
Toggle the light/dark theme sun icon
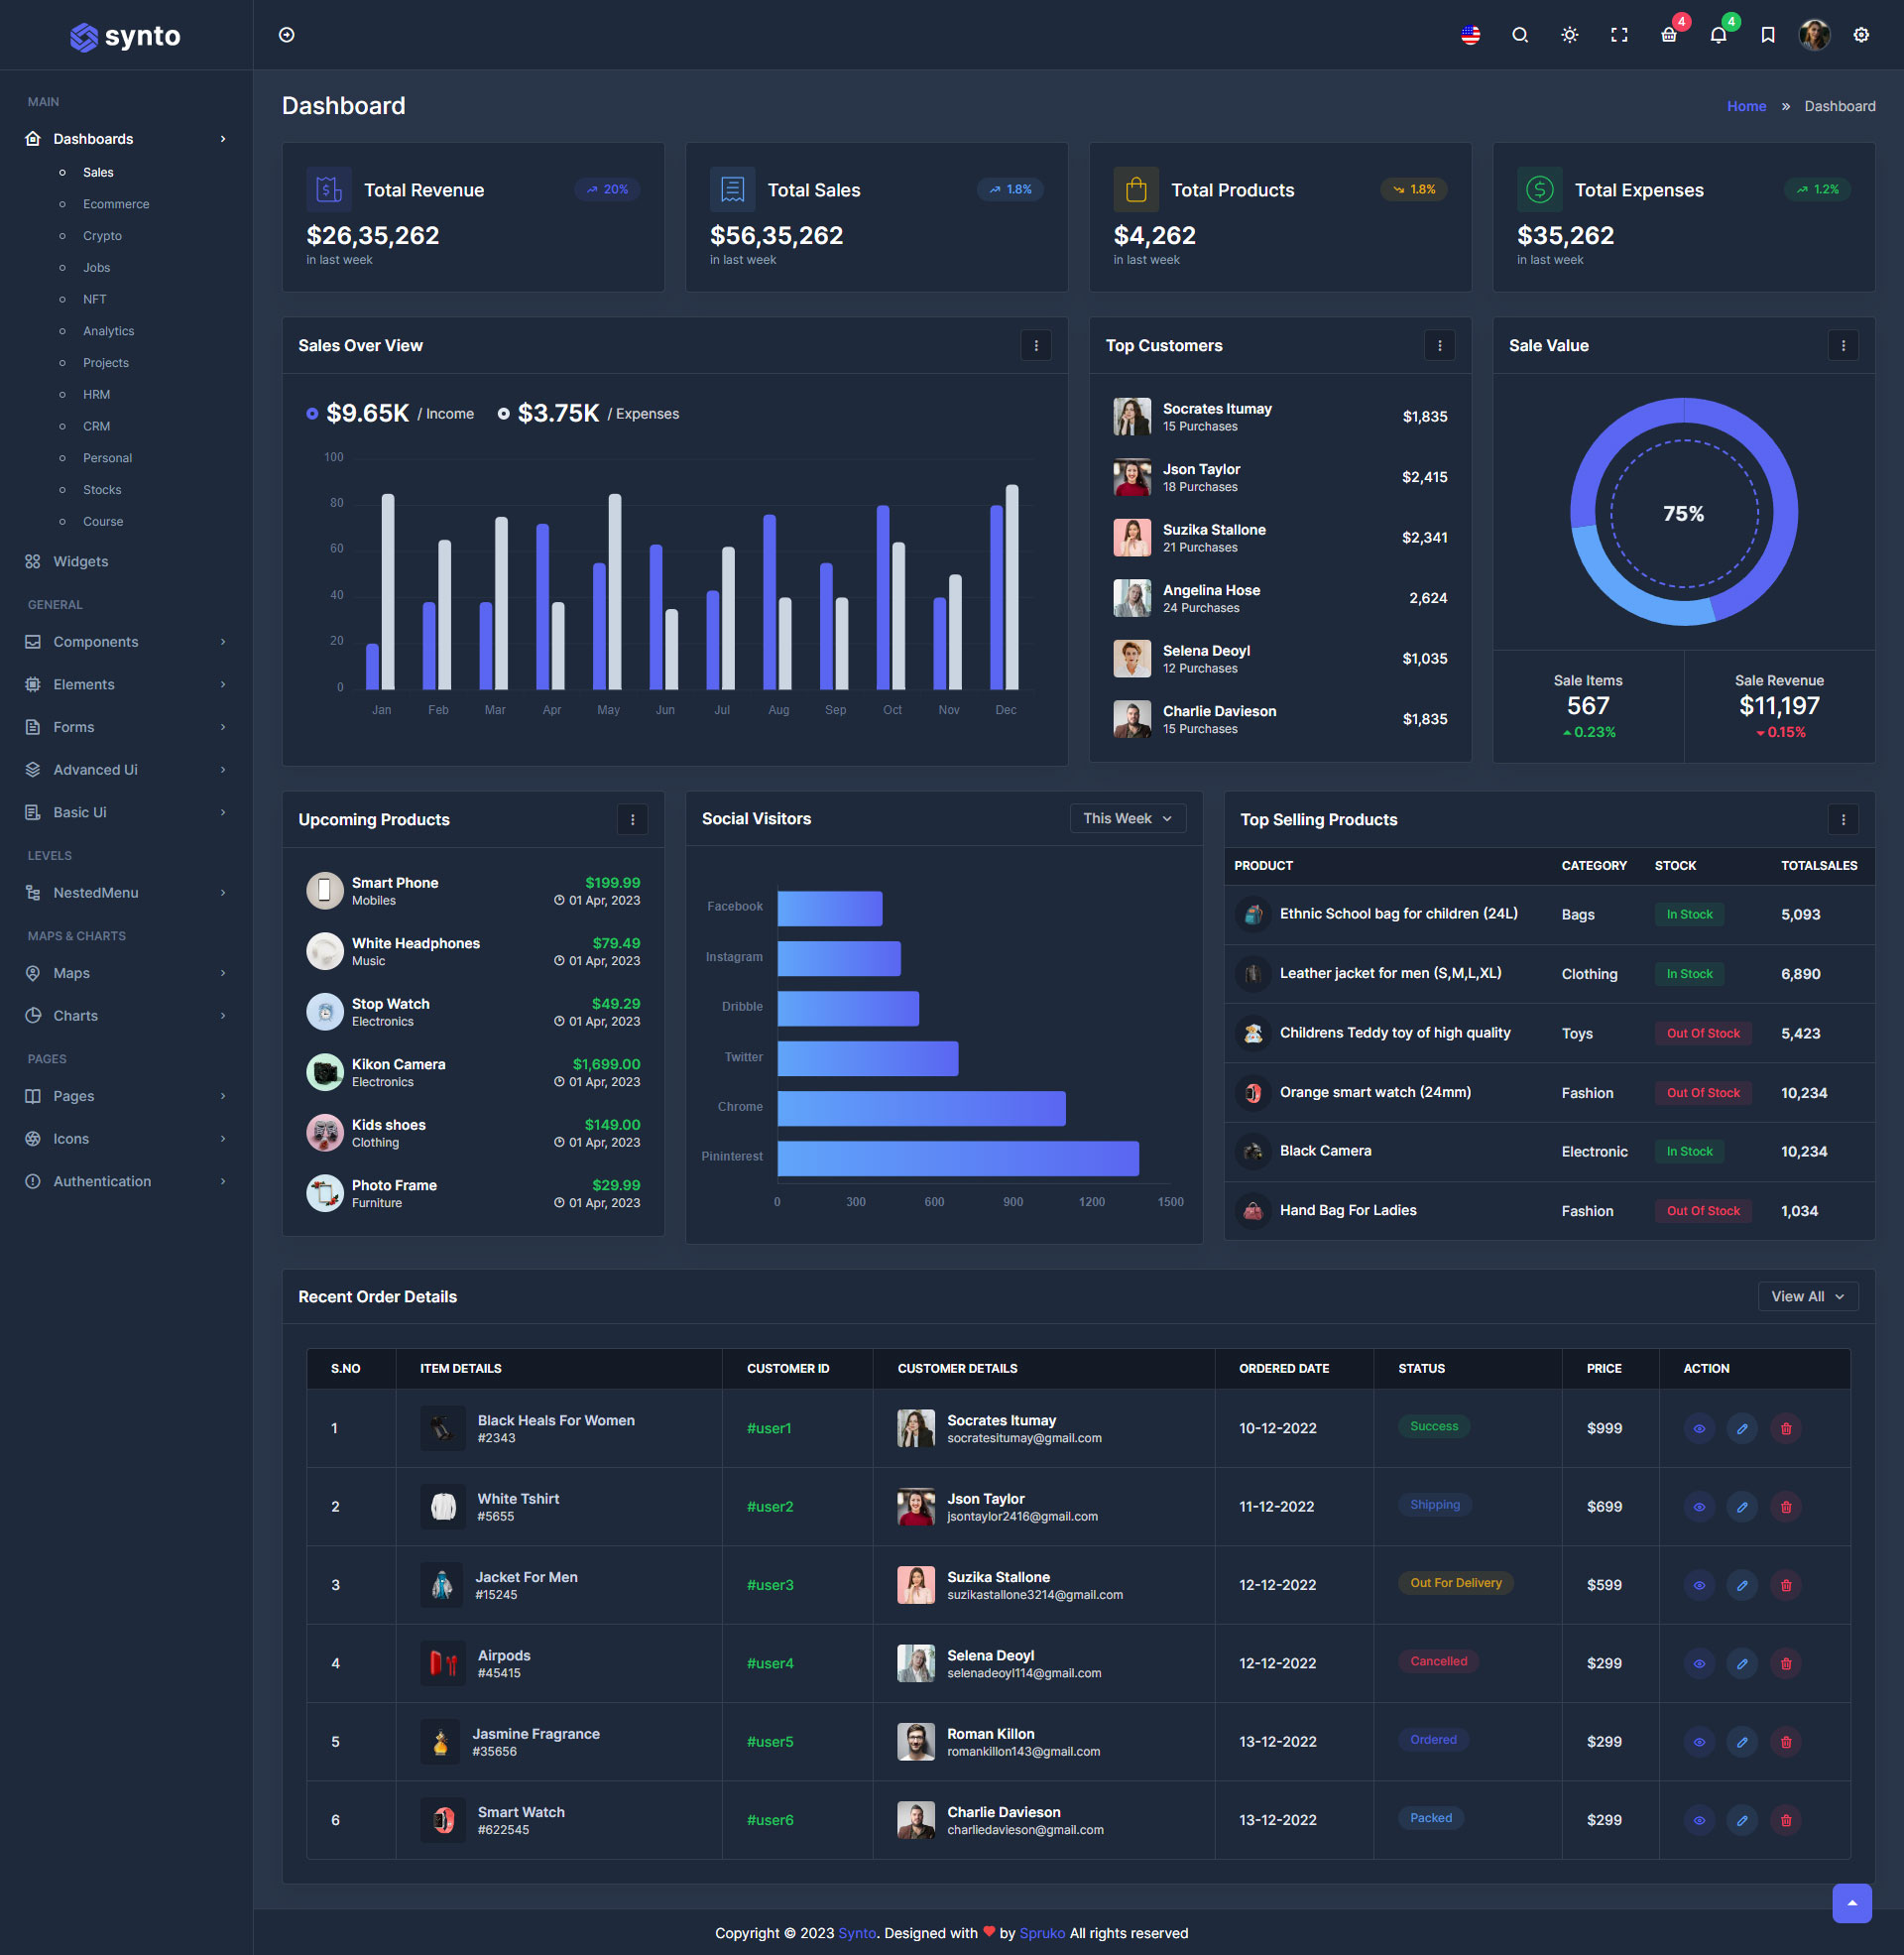(x=1569, y=35)
